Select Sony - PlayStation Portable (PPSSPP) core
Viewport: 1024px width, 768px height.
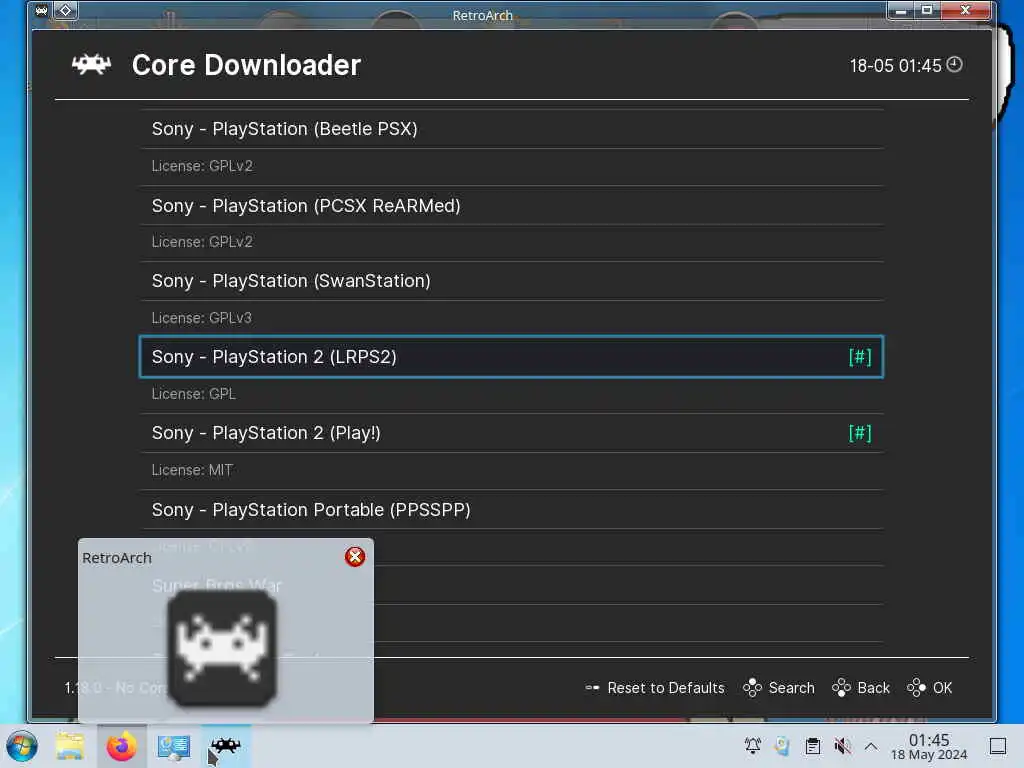pos(511,509)
